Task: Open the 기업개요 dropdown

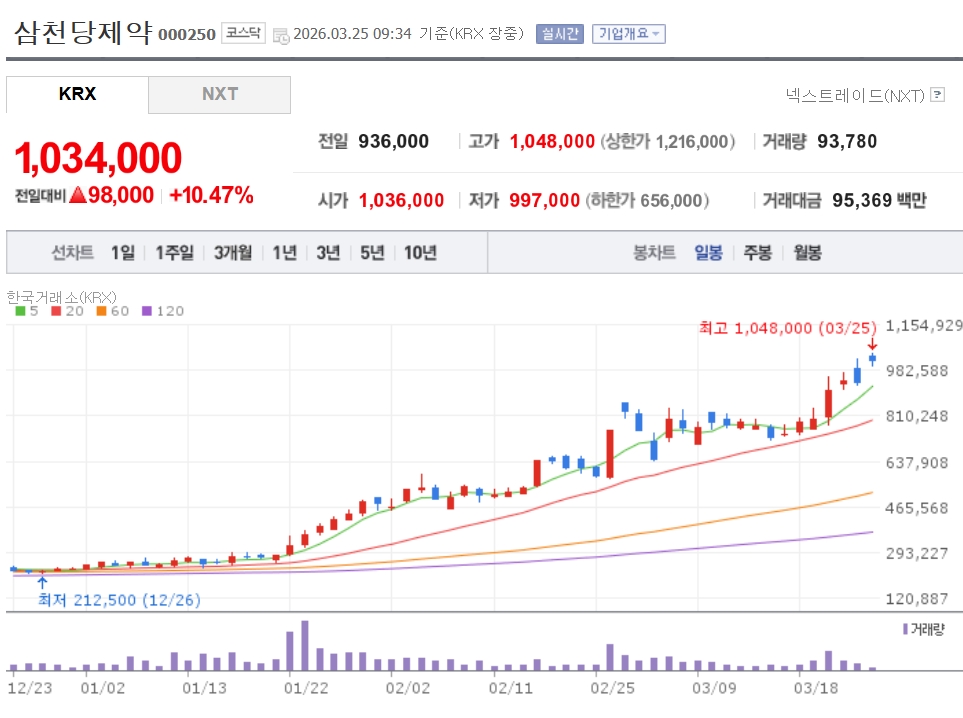Action: [628, 33]
